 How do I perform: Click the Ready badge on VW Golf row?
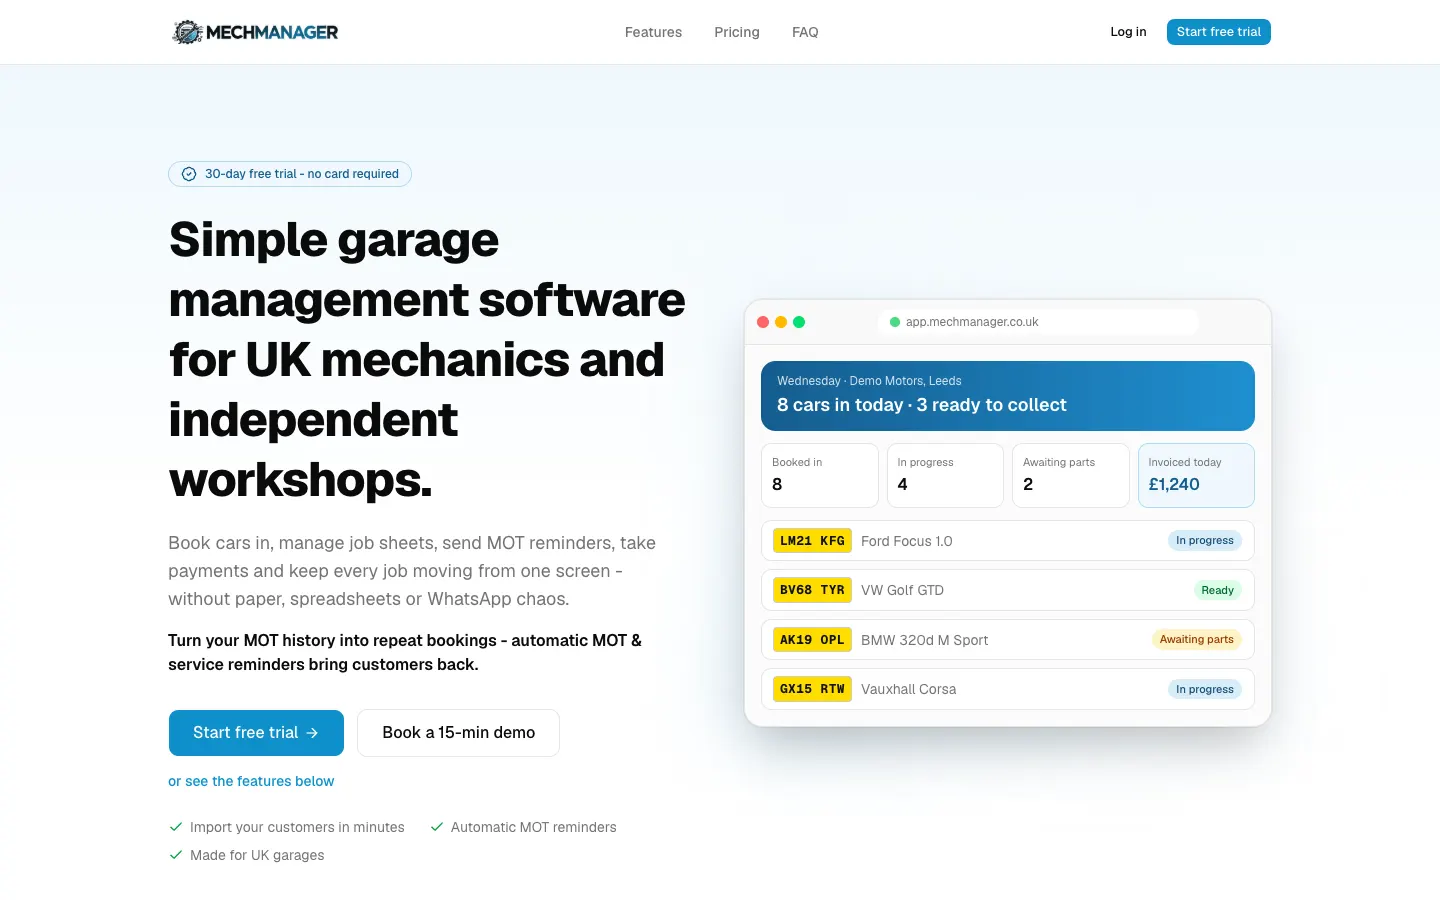click(1217, 590)
